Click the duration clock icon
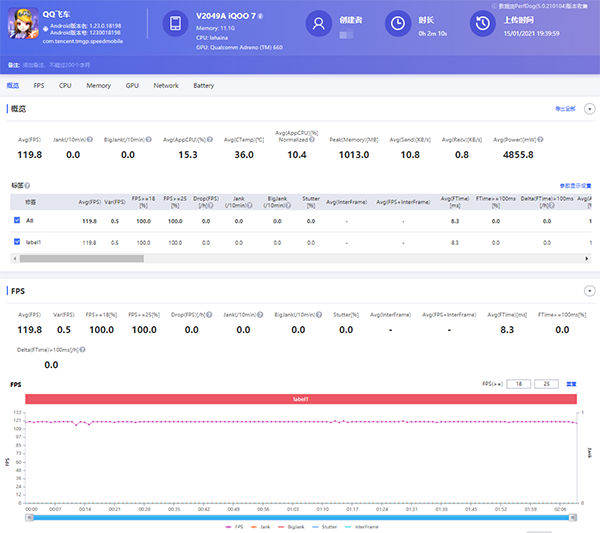 click(x=397, y=24)
